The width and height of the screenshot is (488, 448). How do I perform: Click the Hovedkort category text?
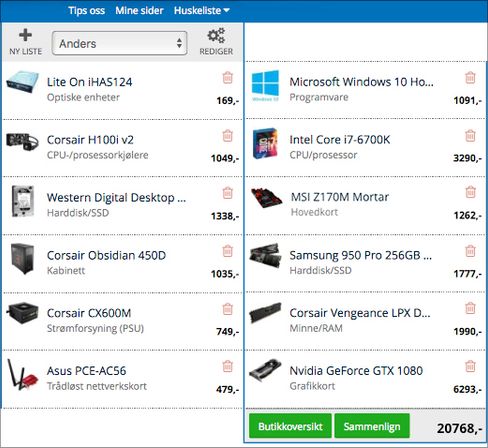[314, 212]
